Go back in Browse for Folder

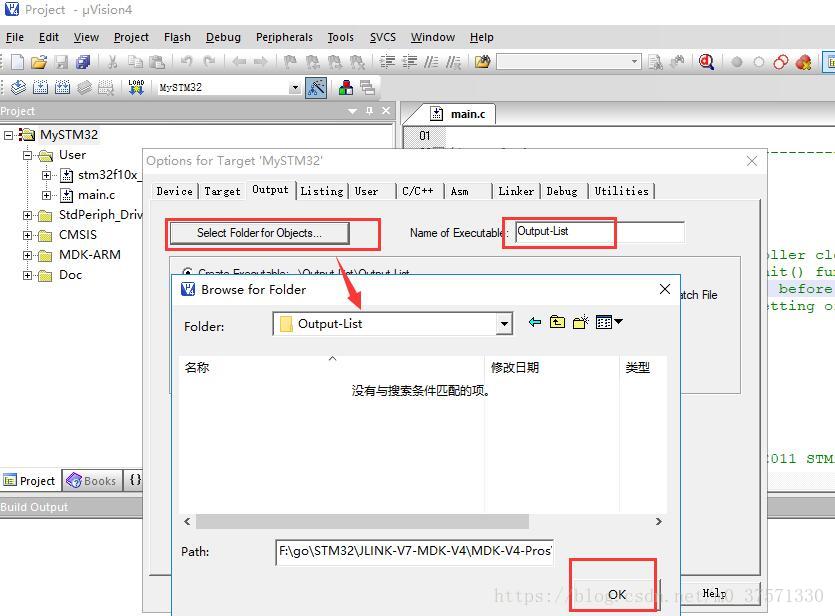coord(535,322)
